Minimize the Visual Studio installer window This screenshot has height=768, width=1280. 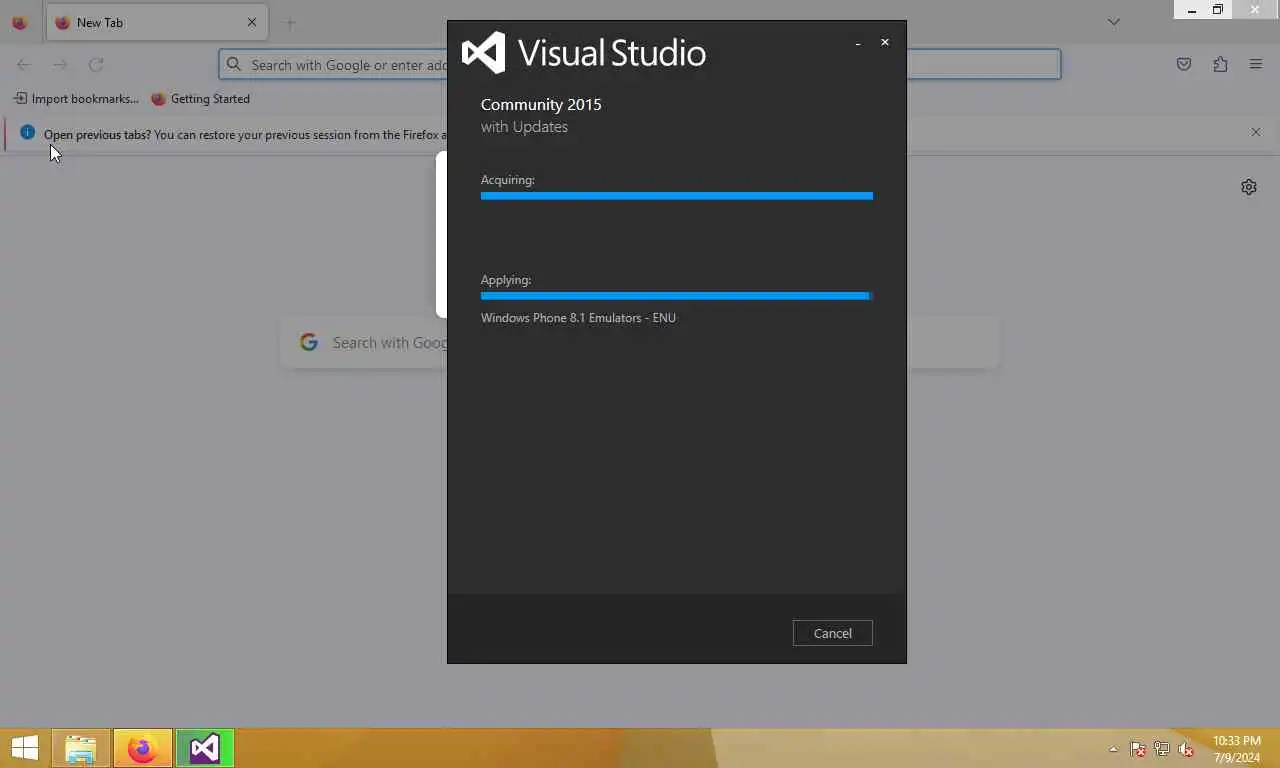858,43
